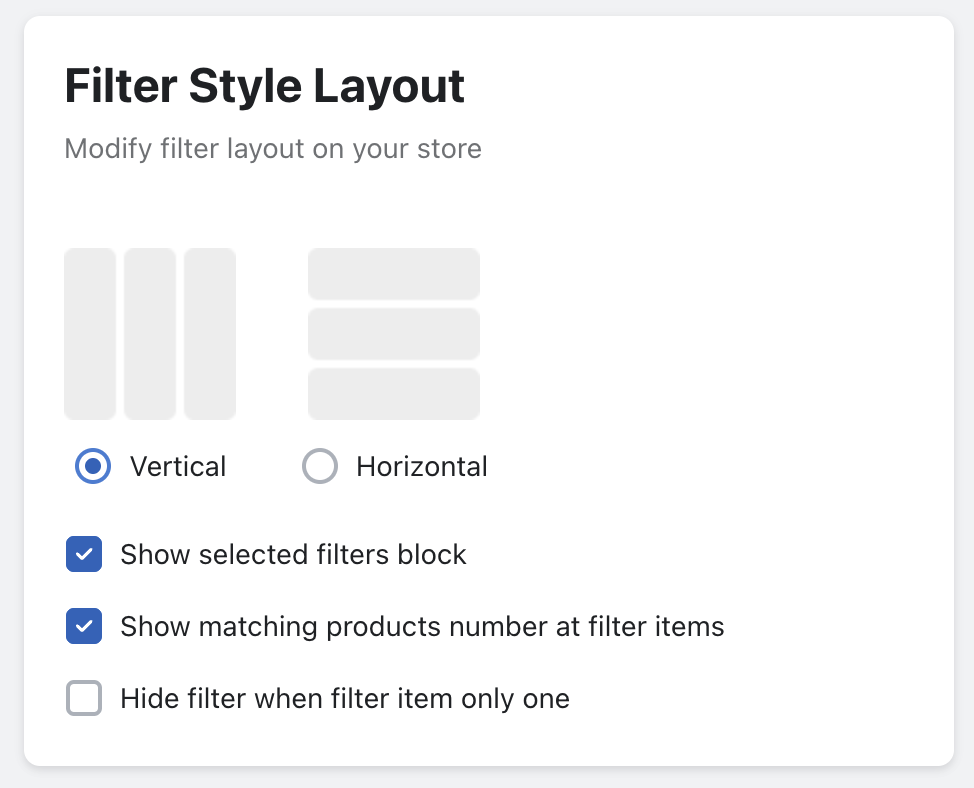This screenshot has width=974, height=788.
Task: Disable the matching products number checkbox
Action: [84, 626]
